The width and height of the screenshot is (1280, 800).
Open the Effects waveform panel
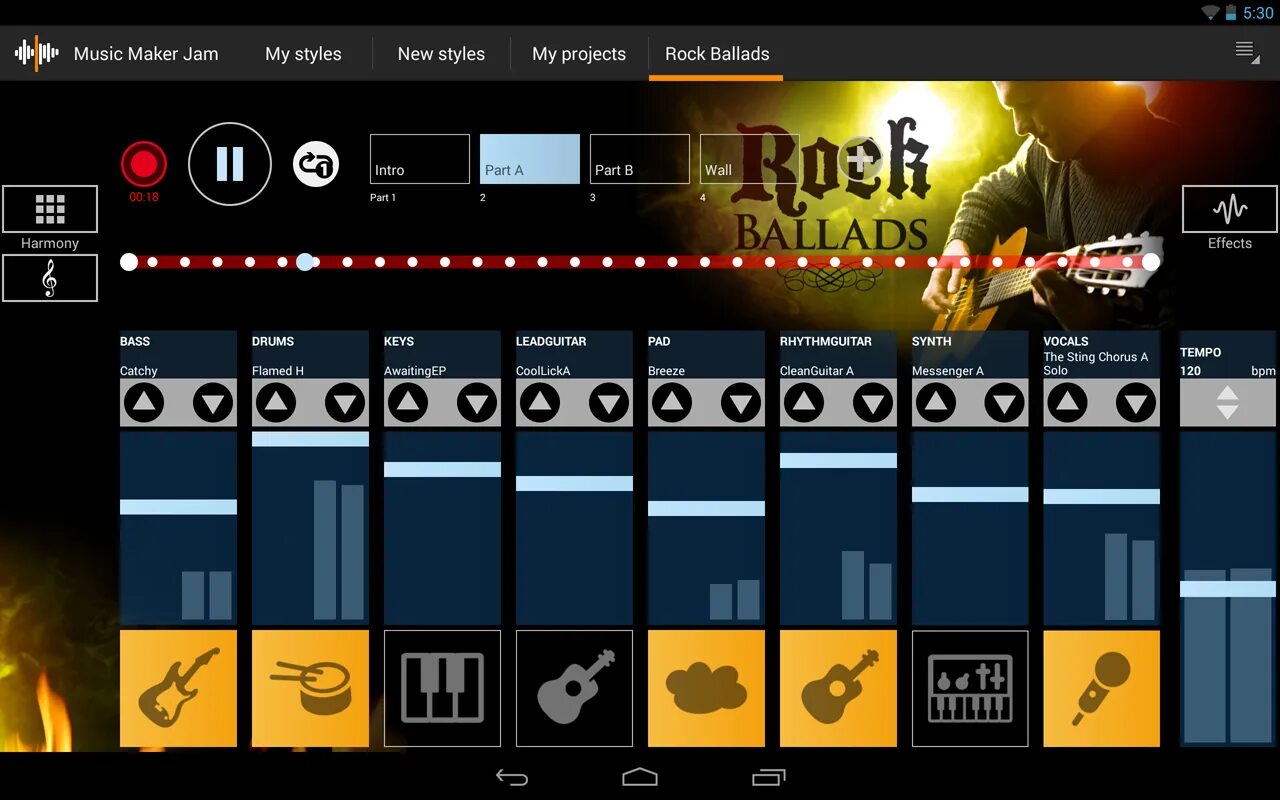click(x=1230, y=209)
